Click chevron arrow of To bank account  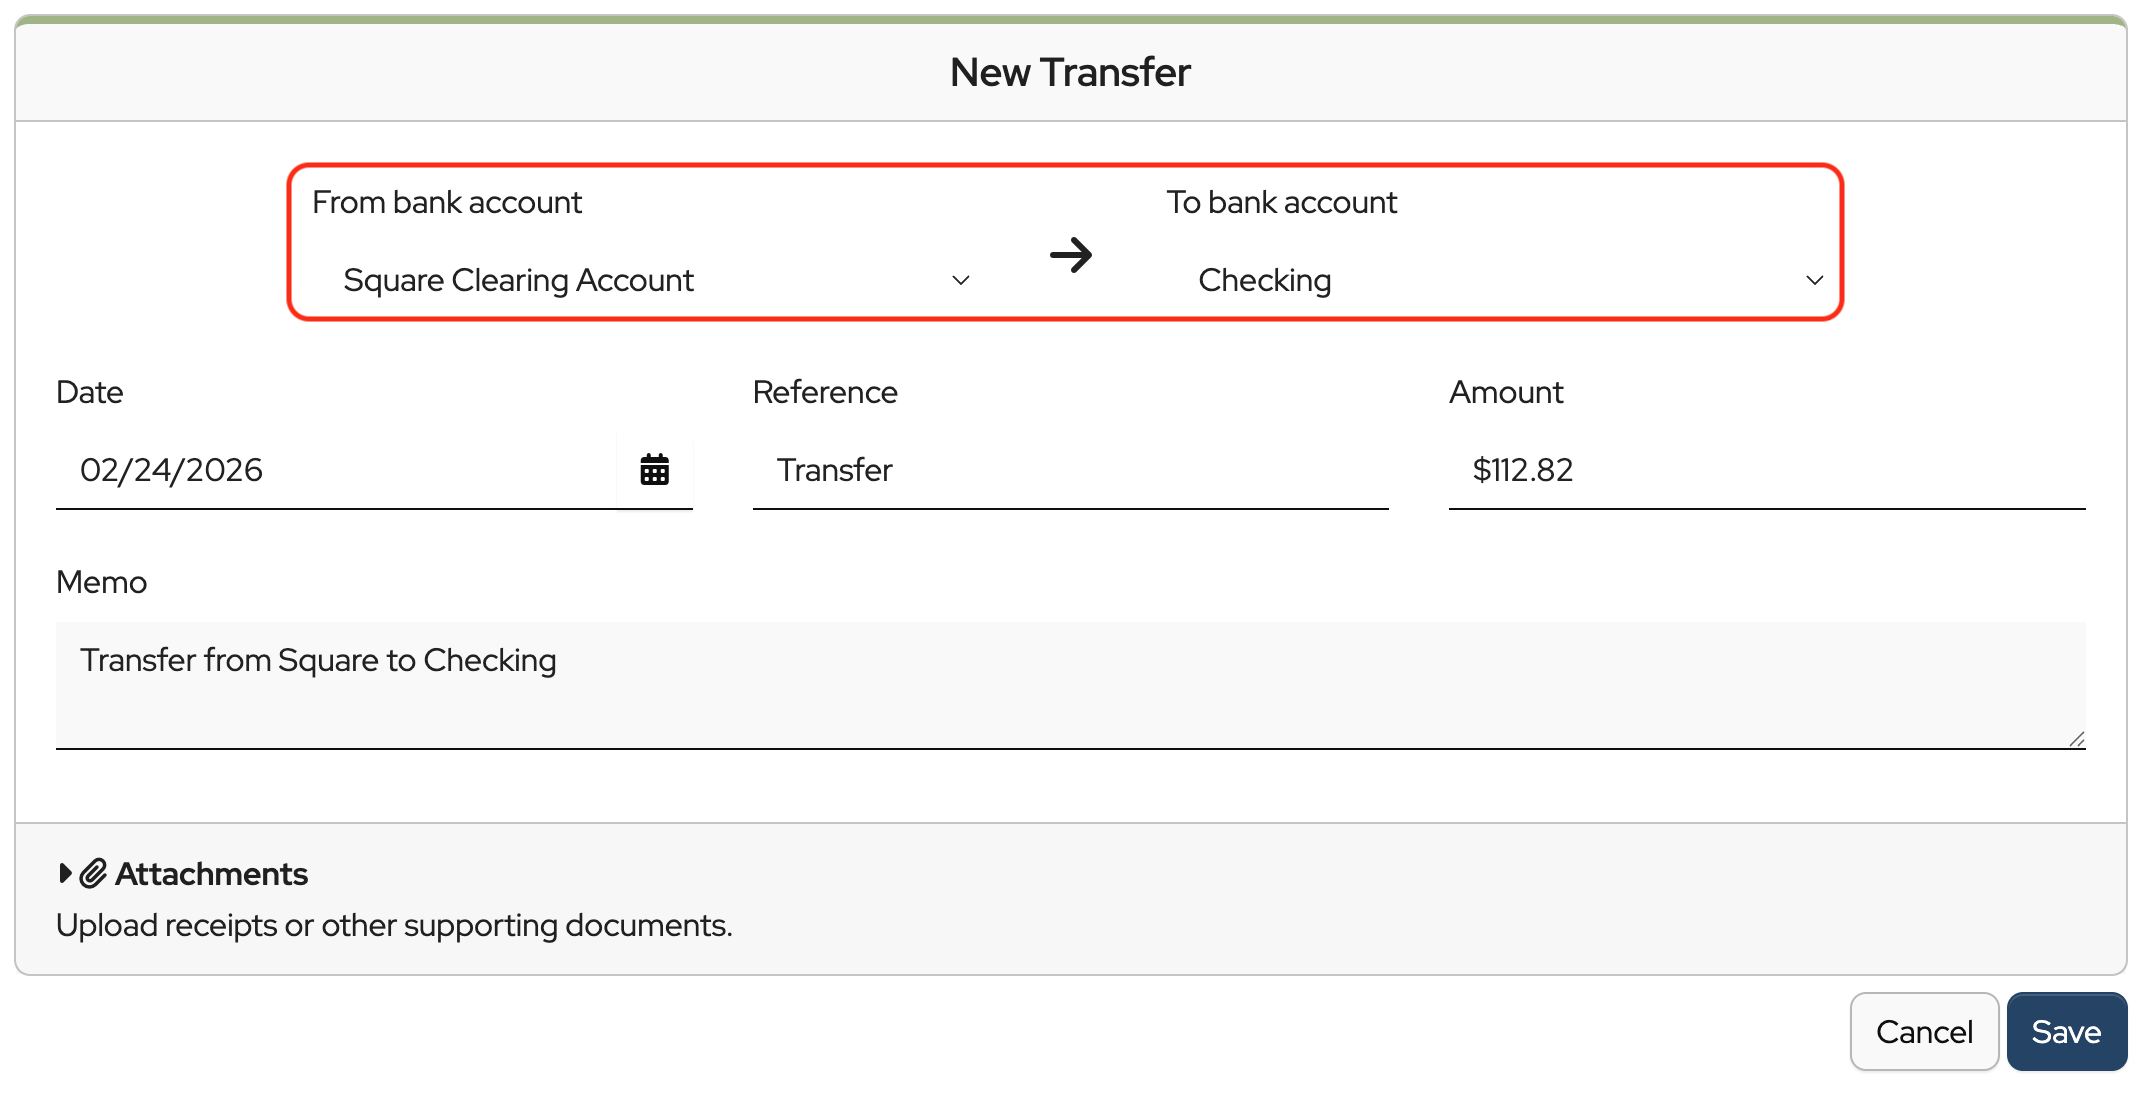click(1814, 280)
